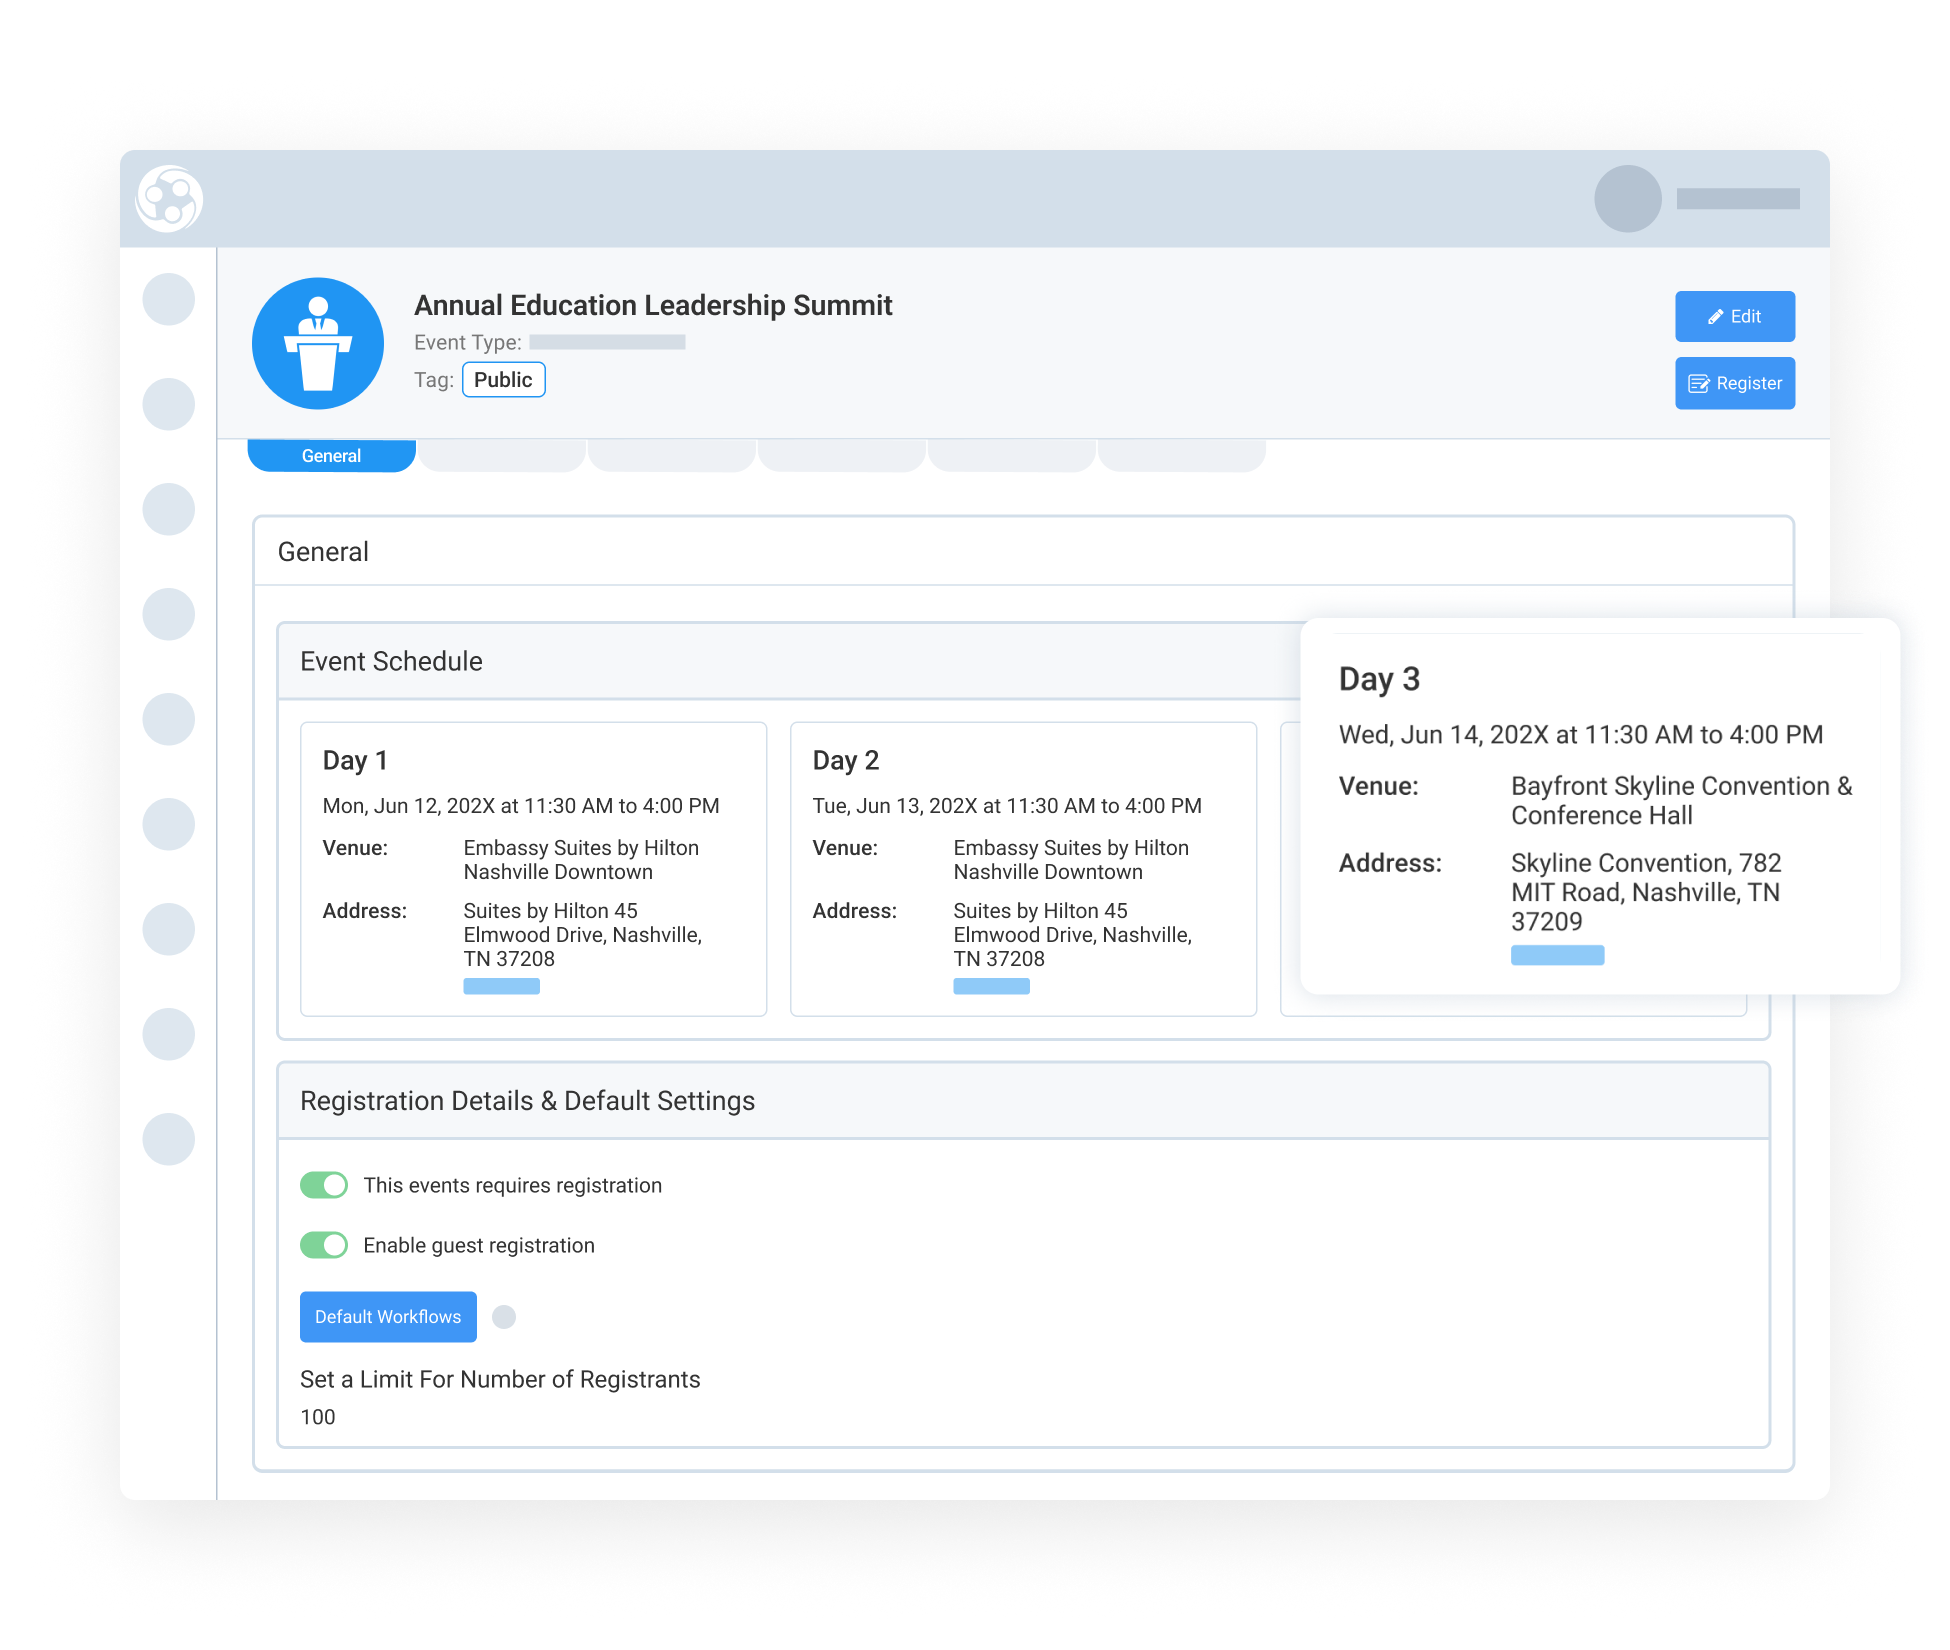
Task: Open the blank tab right of General
Action: click(502, 456)
